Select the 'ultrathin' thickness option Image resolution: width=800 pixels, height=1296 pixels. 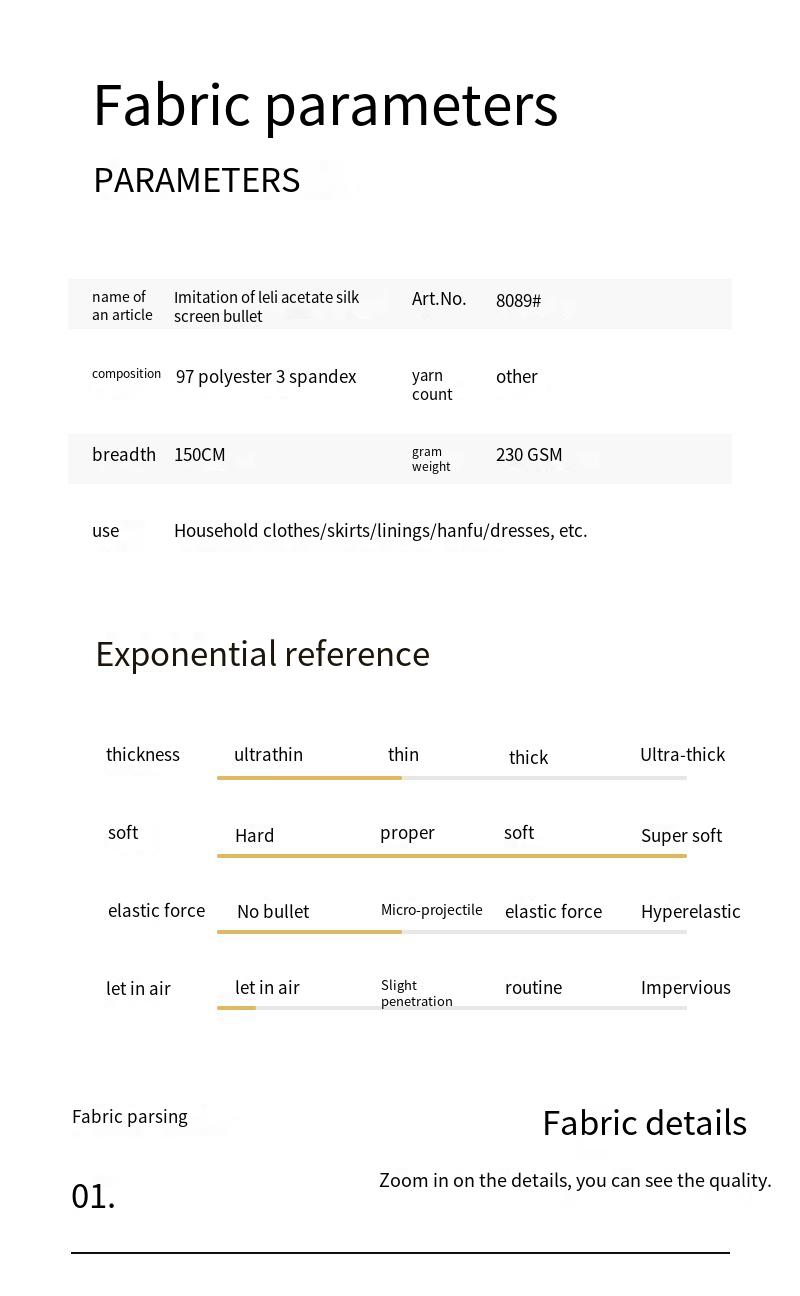(268, 755)
